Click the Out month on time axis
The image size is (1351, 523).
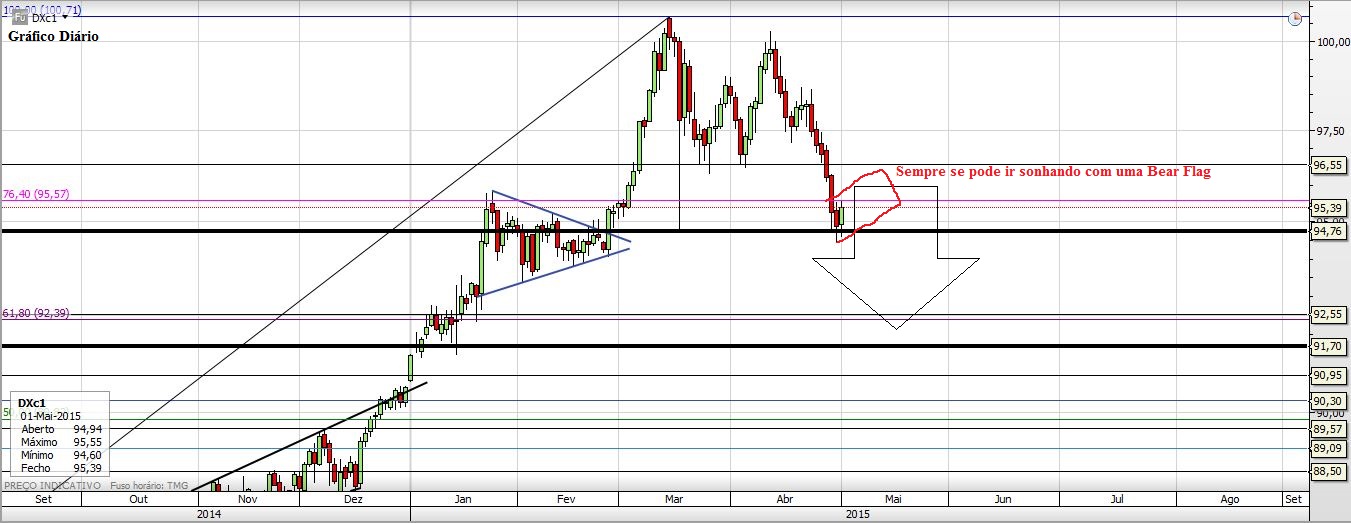click(x=139, y=498)
